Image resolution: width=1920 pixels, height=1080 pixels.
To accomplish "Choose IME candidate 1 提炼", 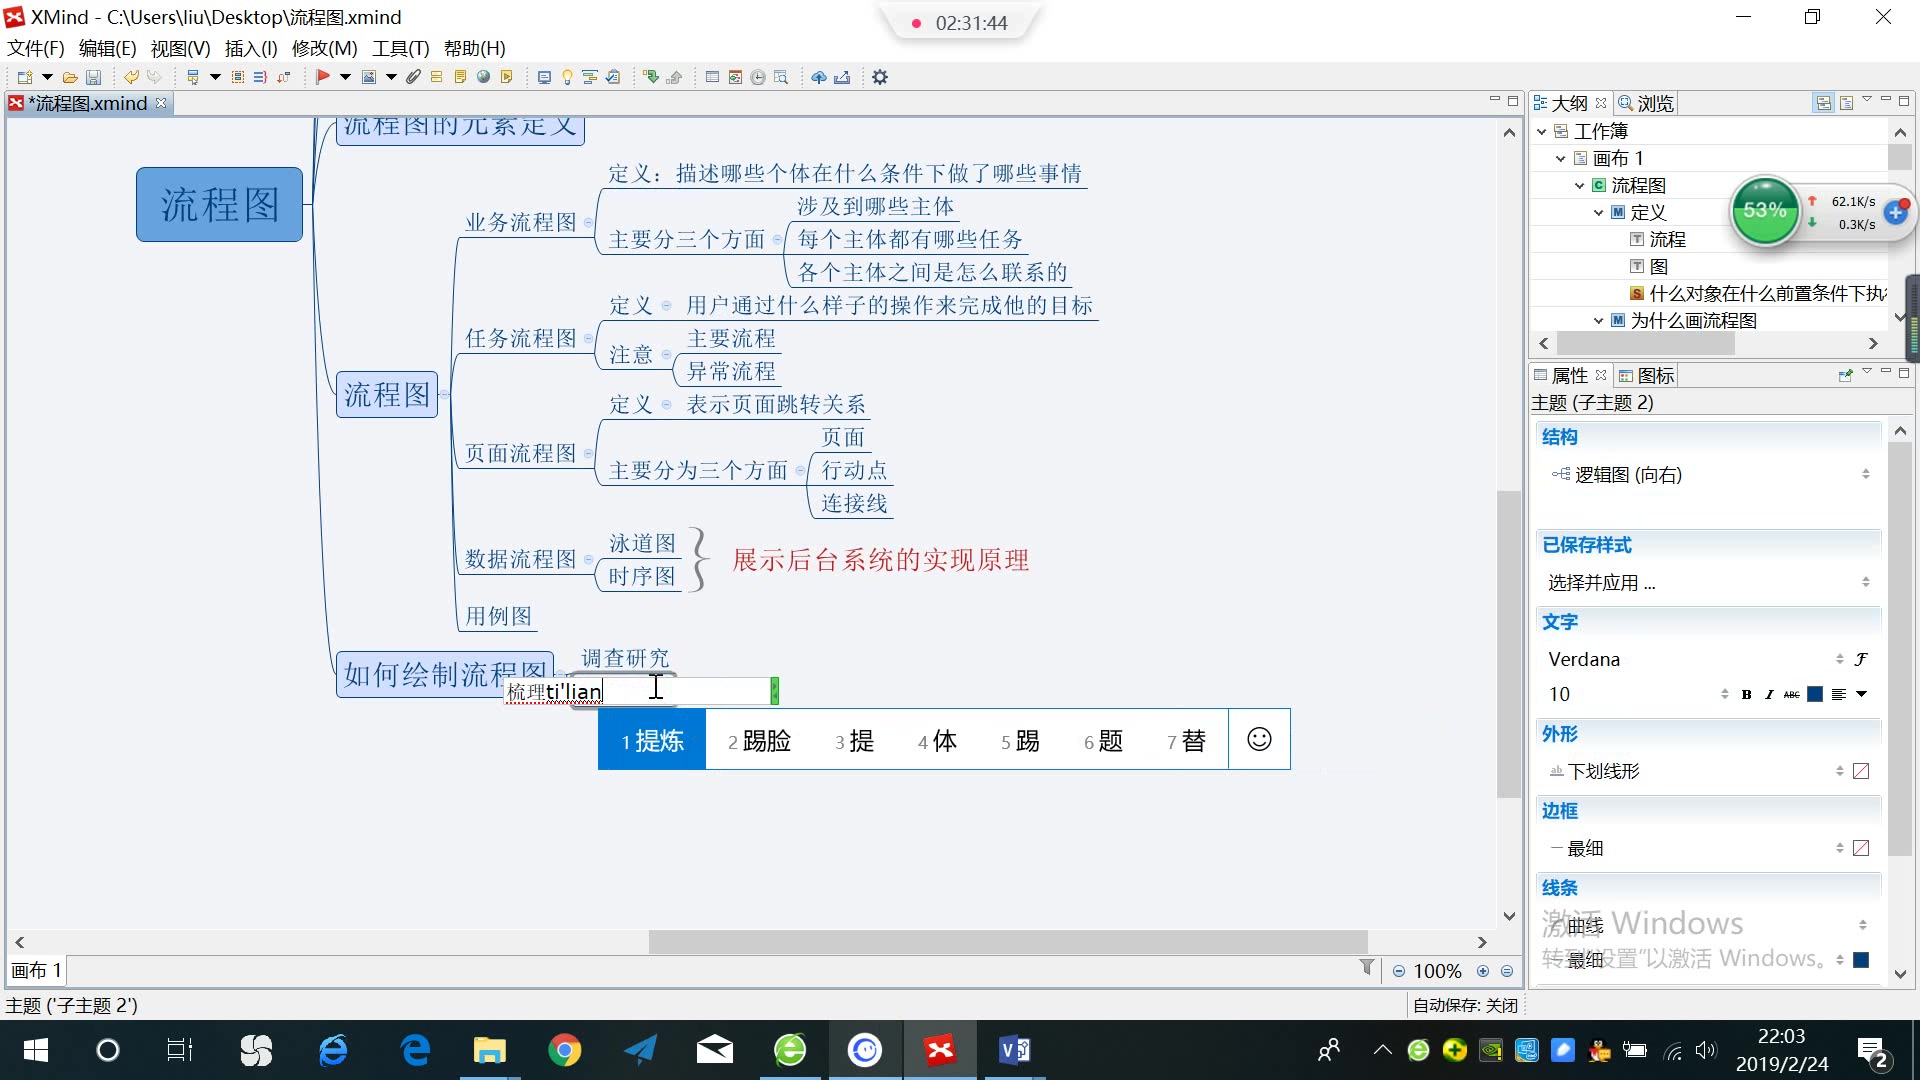I will coord(652,740).
